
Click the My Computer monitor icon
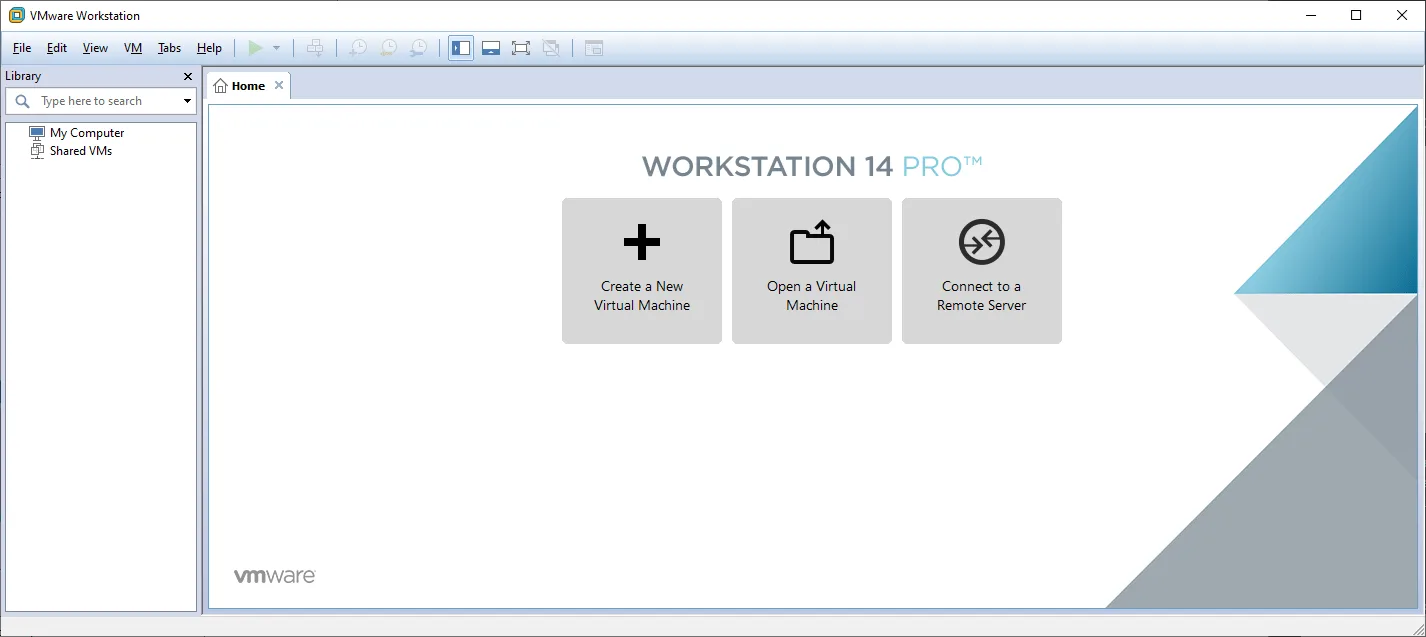pyautogui.click(x=37, y=133)
